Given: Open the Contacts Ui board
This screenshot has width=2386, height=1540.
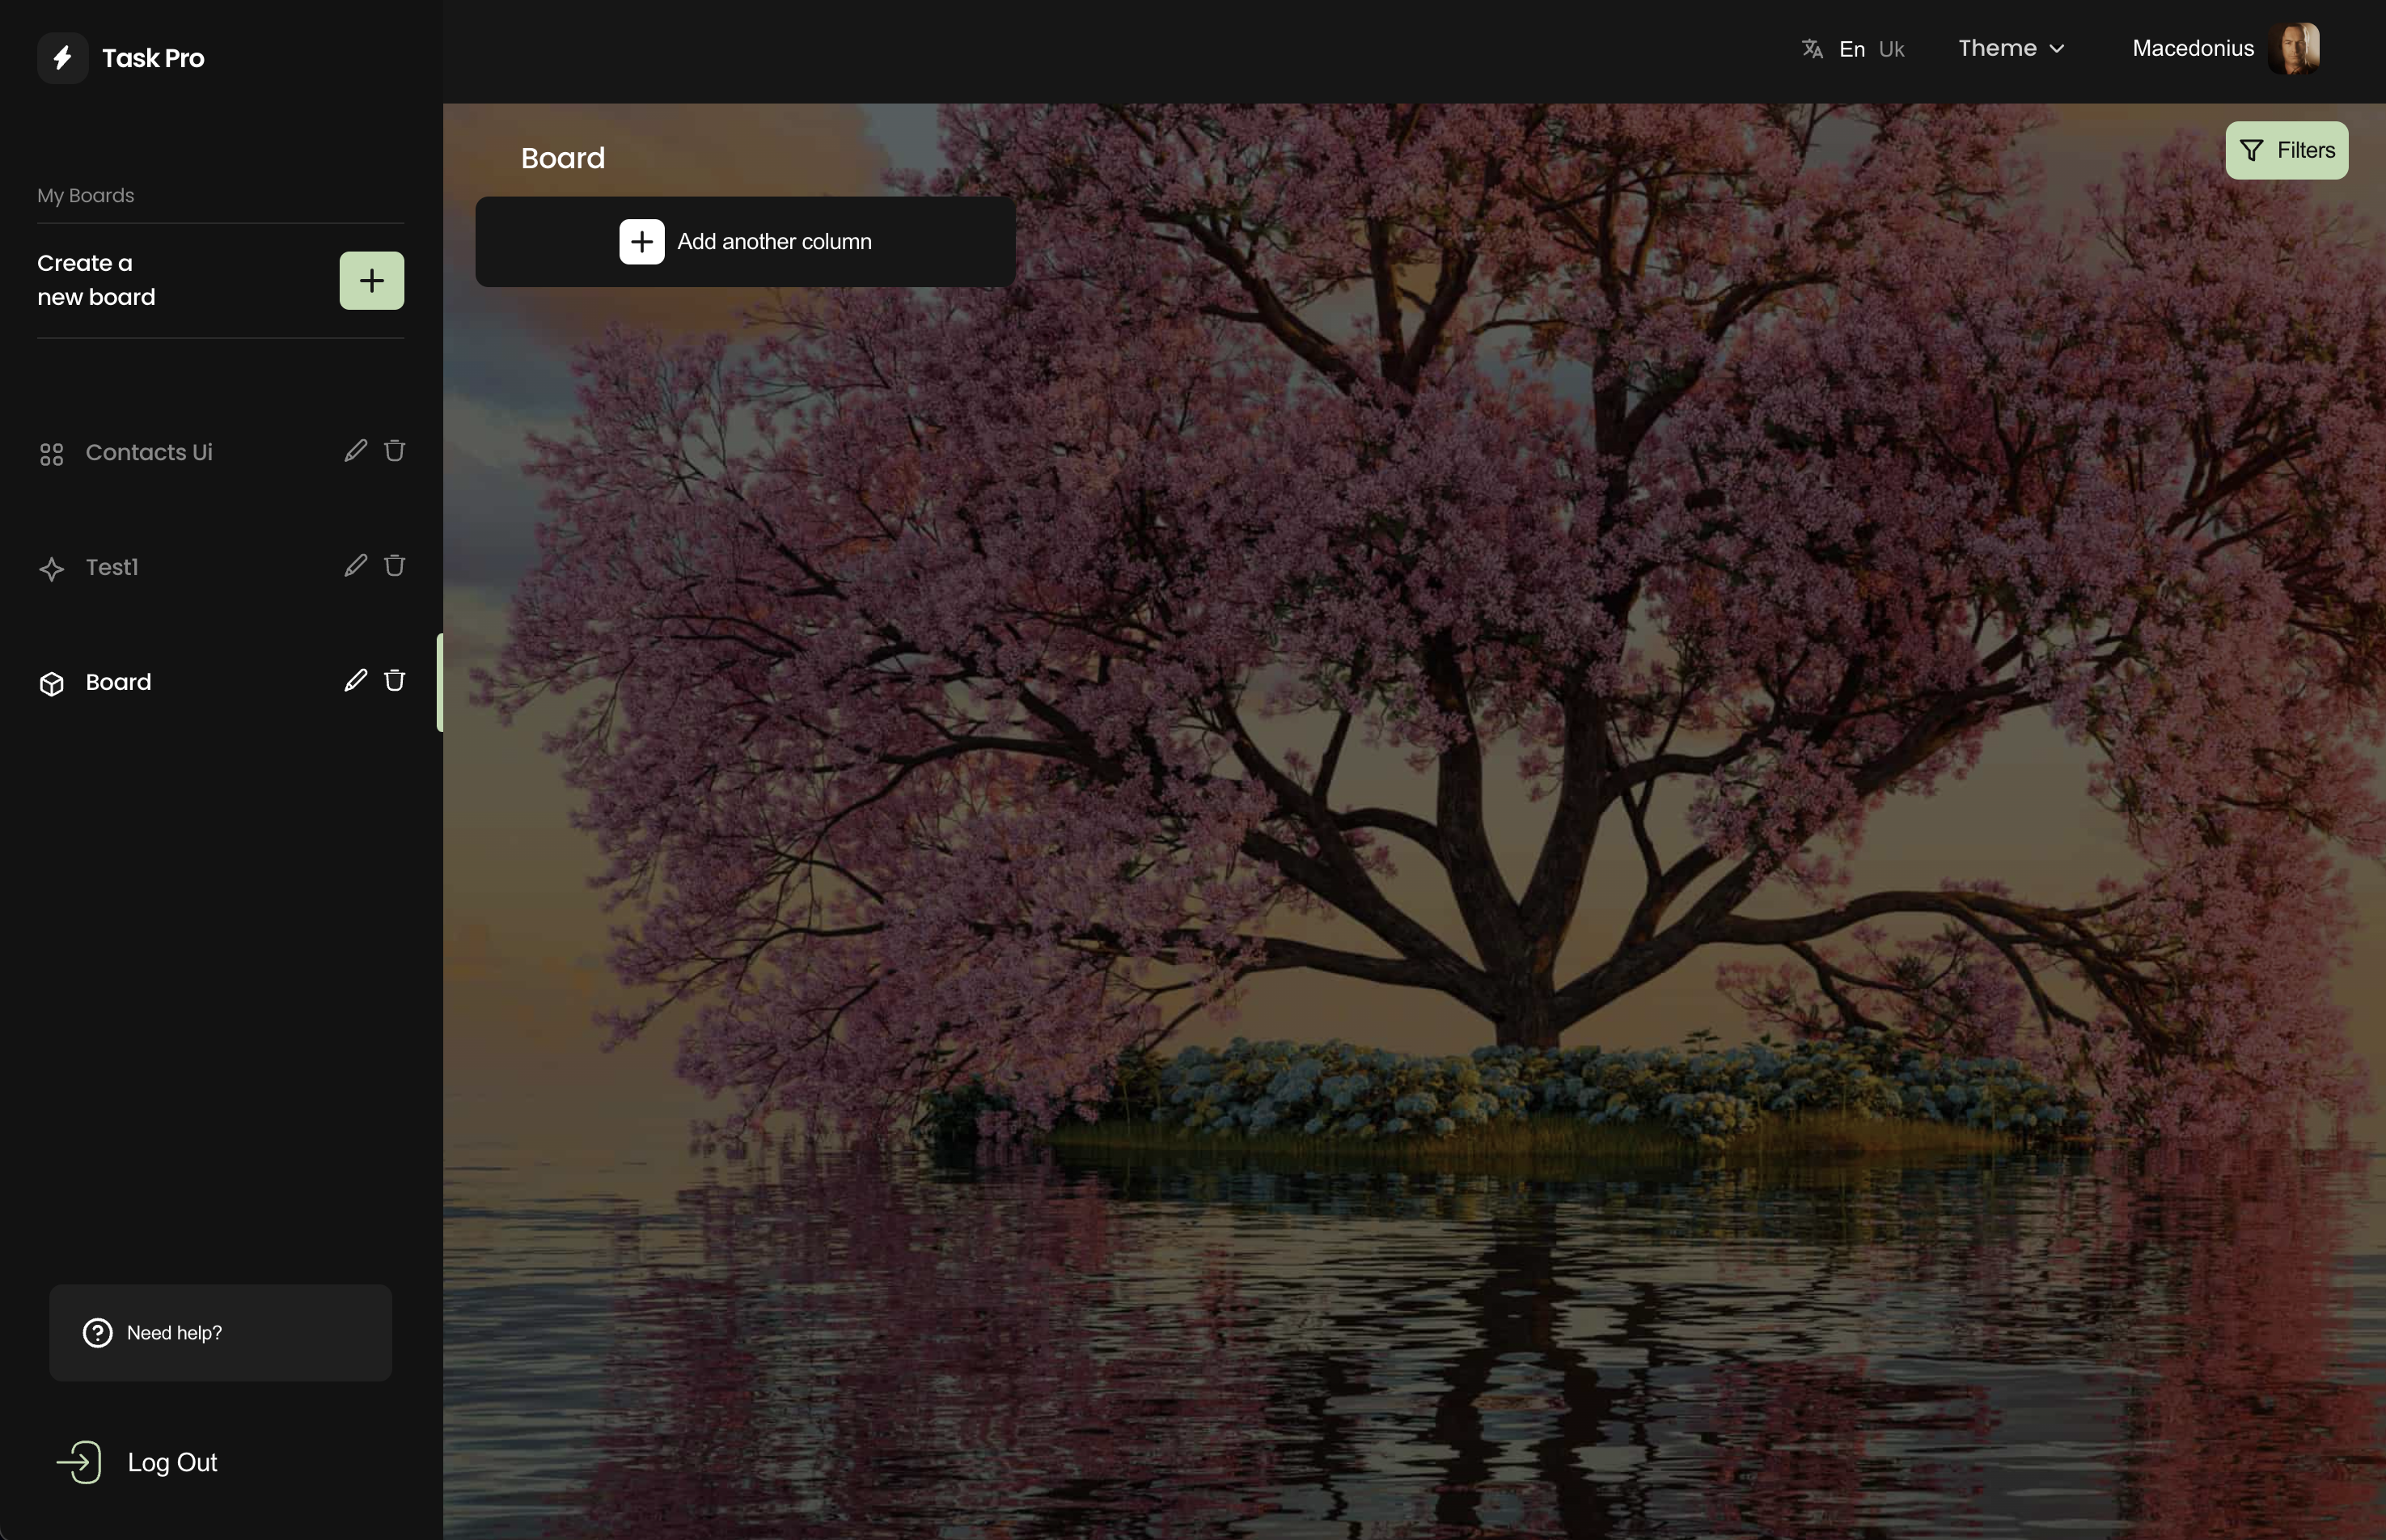Looking at the screenshot, I should [149, 453].
